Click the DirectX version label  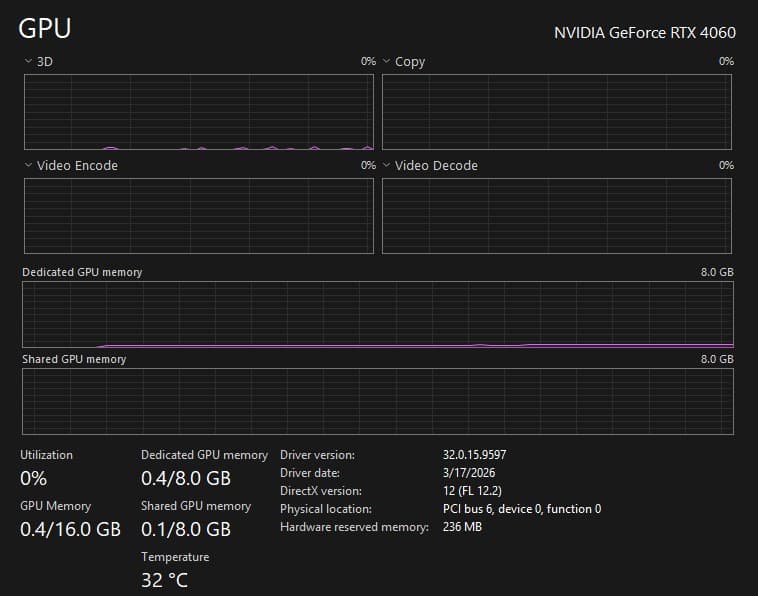321,491
